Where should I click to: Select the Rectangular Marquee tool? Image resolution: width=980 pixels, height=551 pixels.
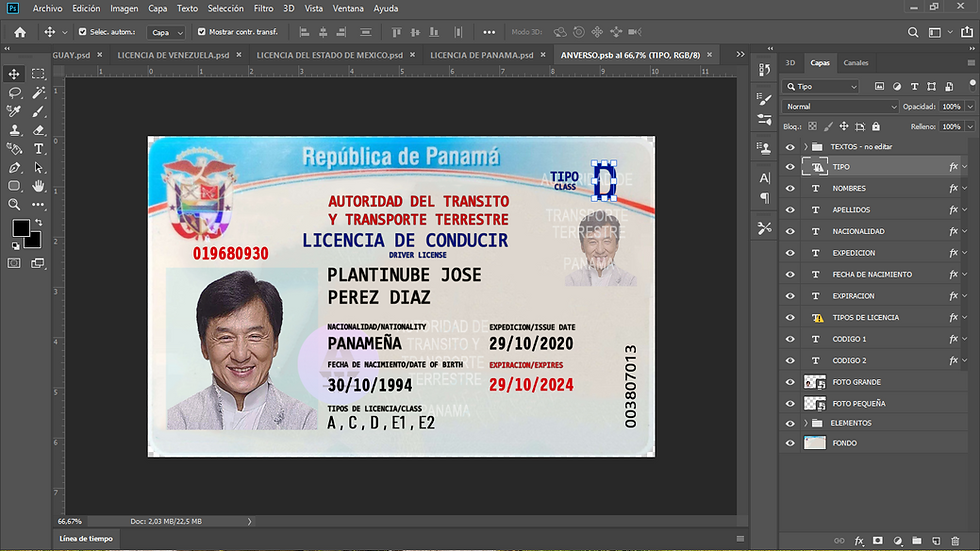tap(38, 74)
